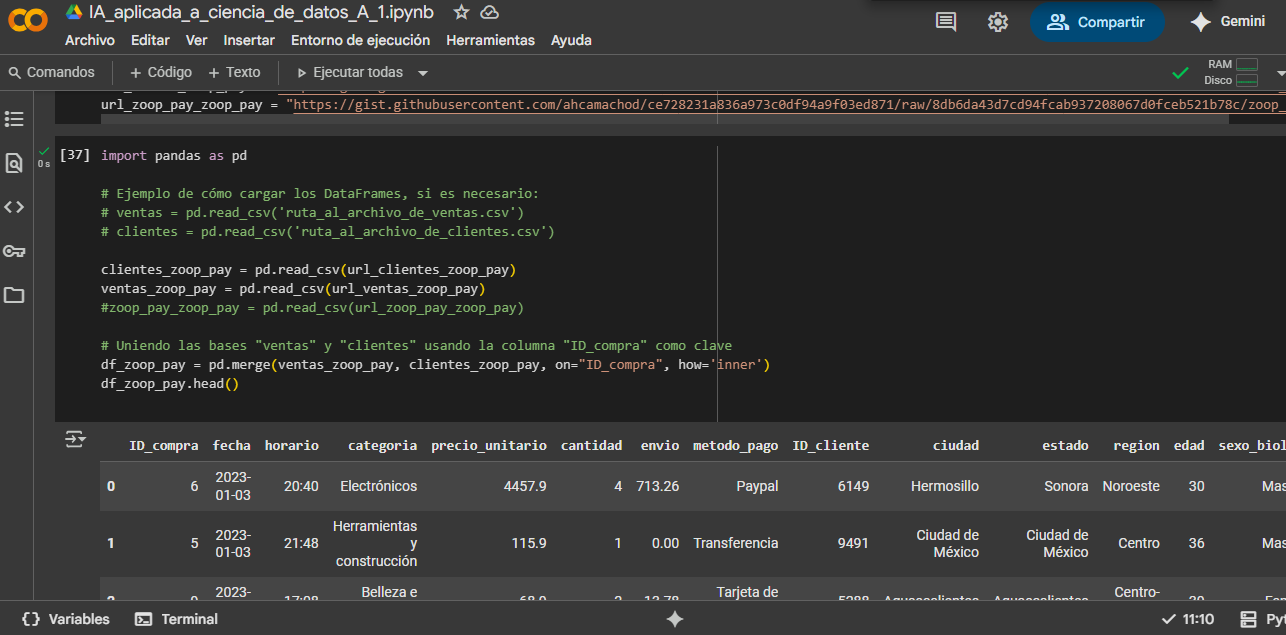The image size is (1286, 635).
Task: Click the Compartir button
Action: pos(1097,22)
